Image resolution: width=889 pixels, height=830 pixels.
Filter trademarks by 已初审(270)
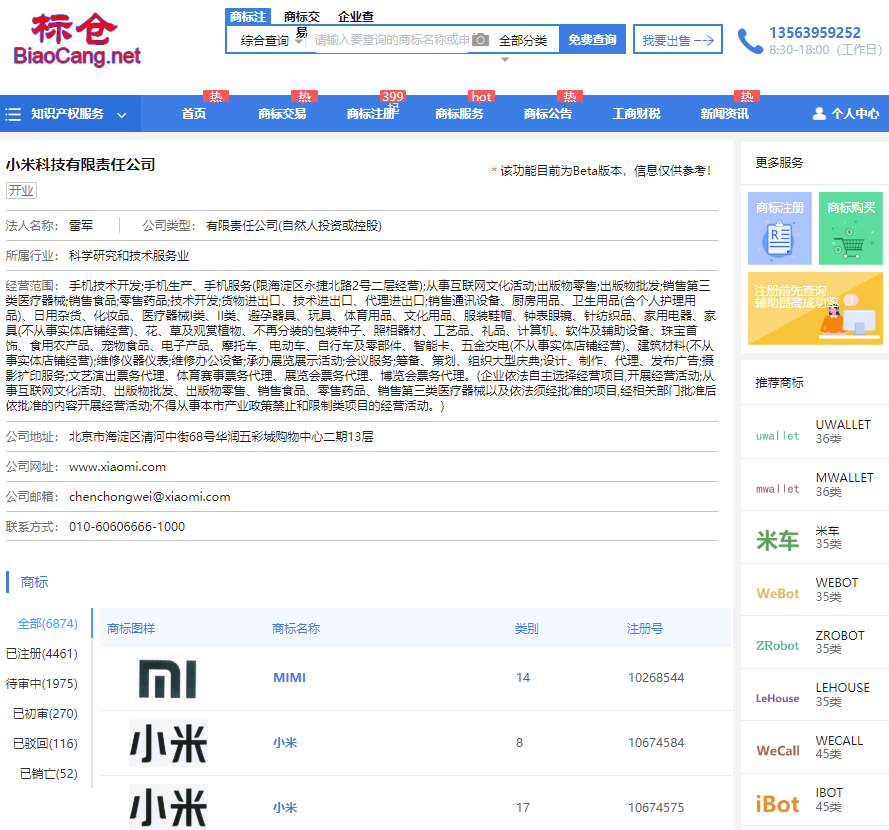pos(45,714)
